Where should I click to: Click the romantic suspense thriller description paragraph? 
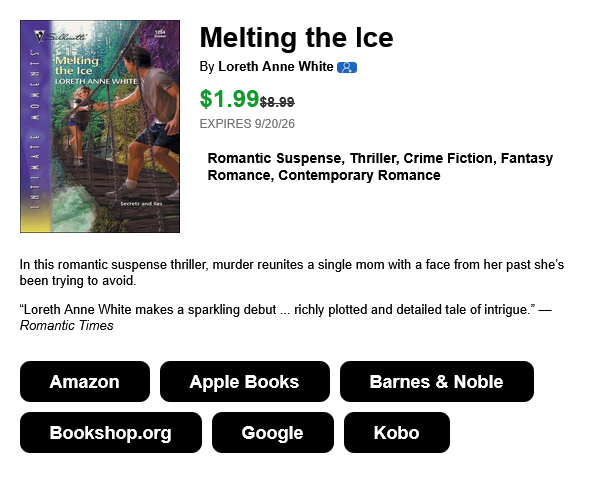coord(292,272)
